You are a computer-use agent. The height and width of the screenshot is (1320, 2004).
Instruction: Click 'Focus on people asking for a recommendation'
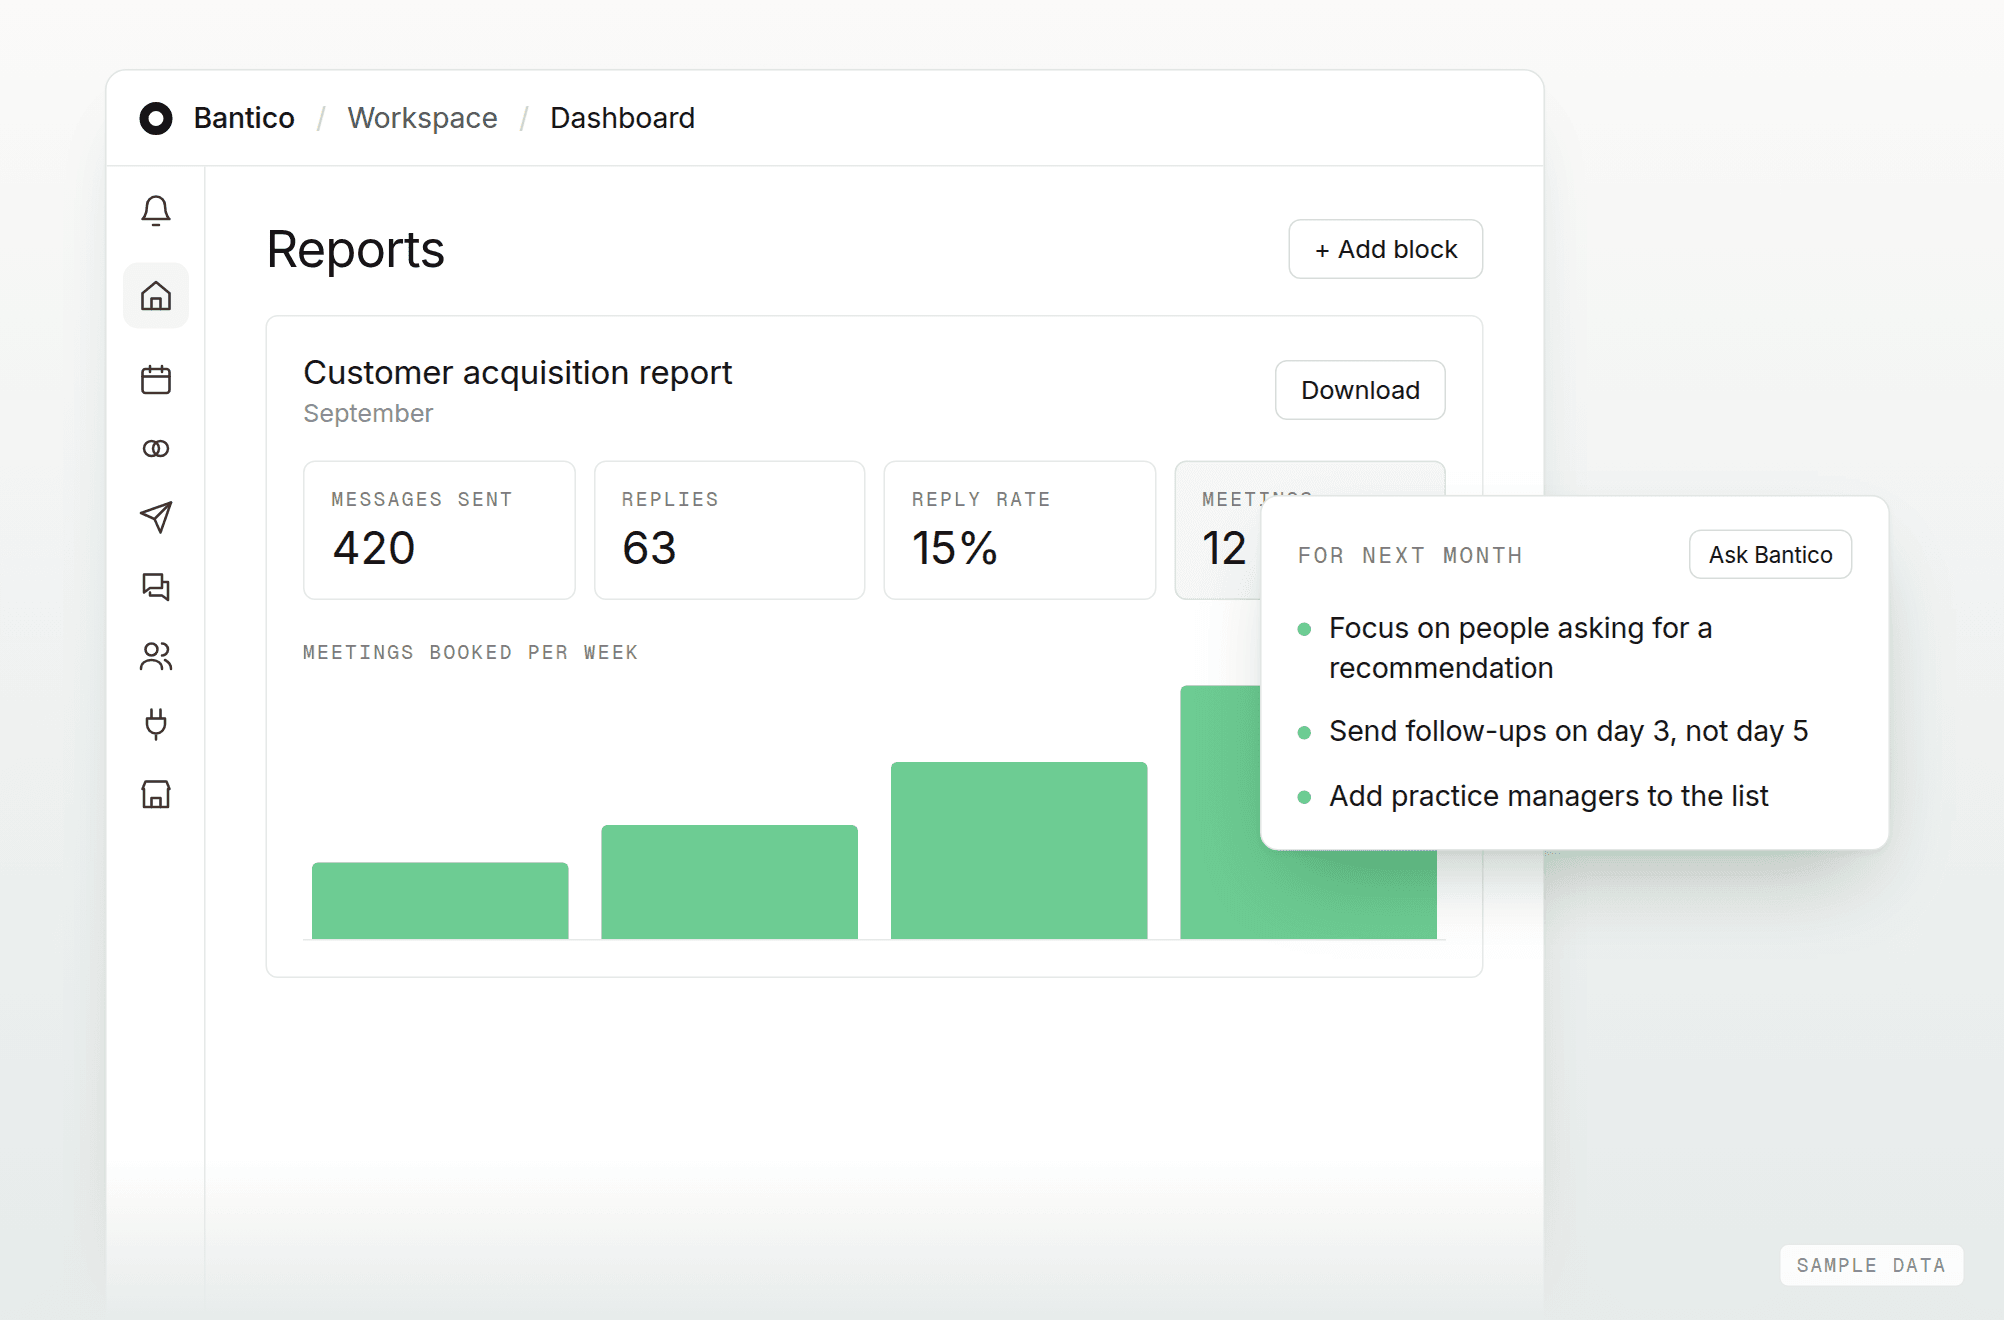tap(1520, 648)
